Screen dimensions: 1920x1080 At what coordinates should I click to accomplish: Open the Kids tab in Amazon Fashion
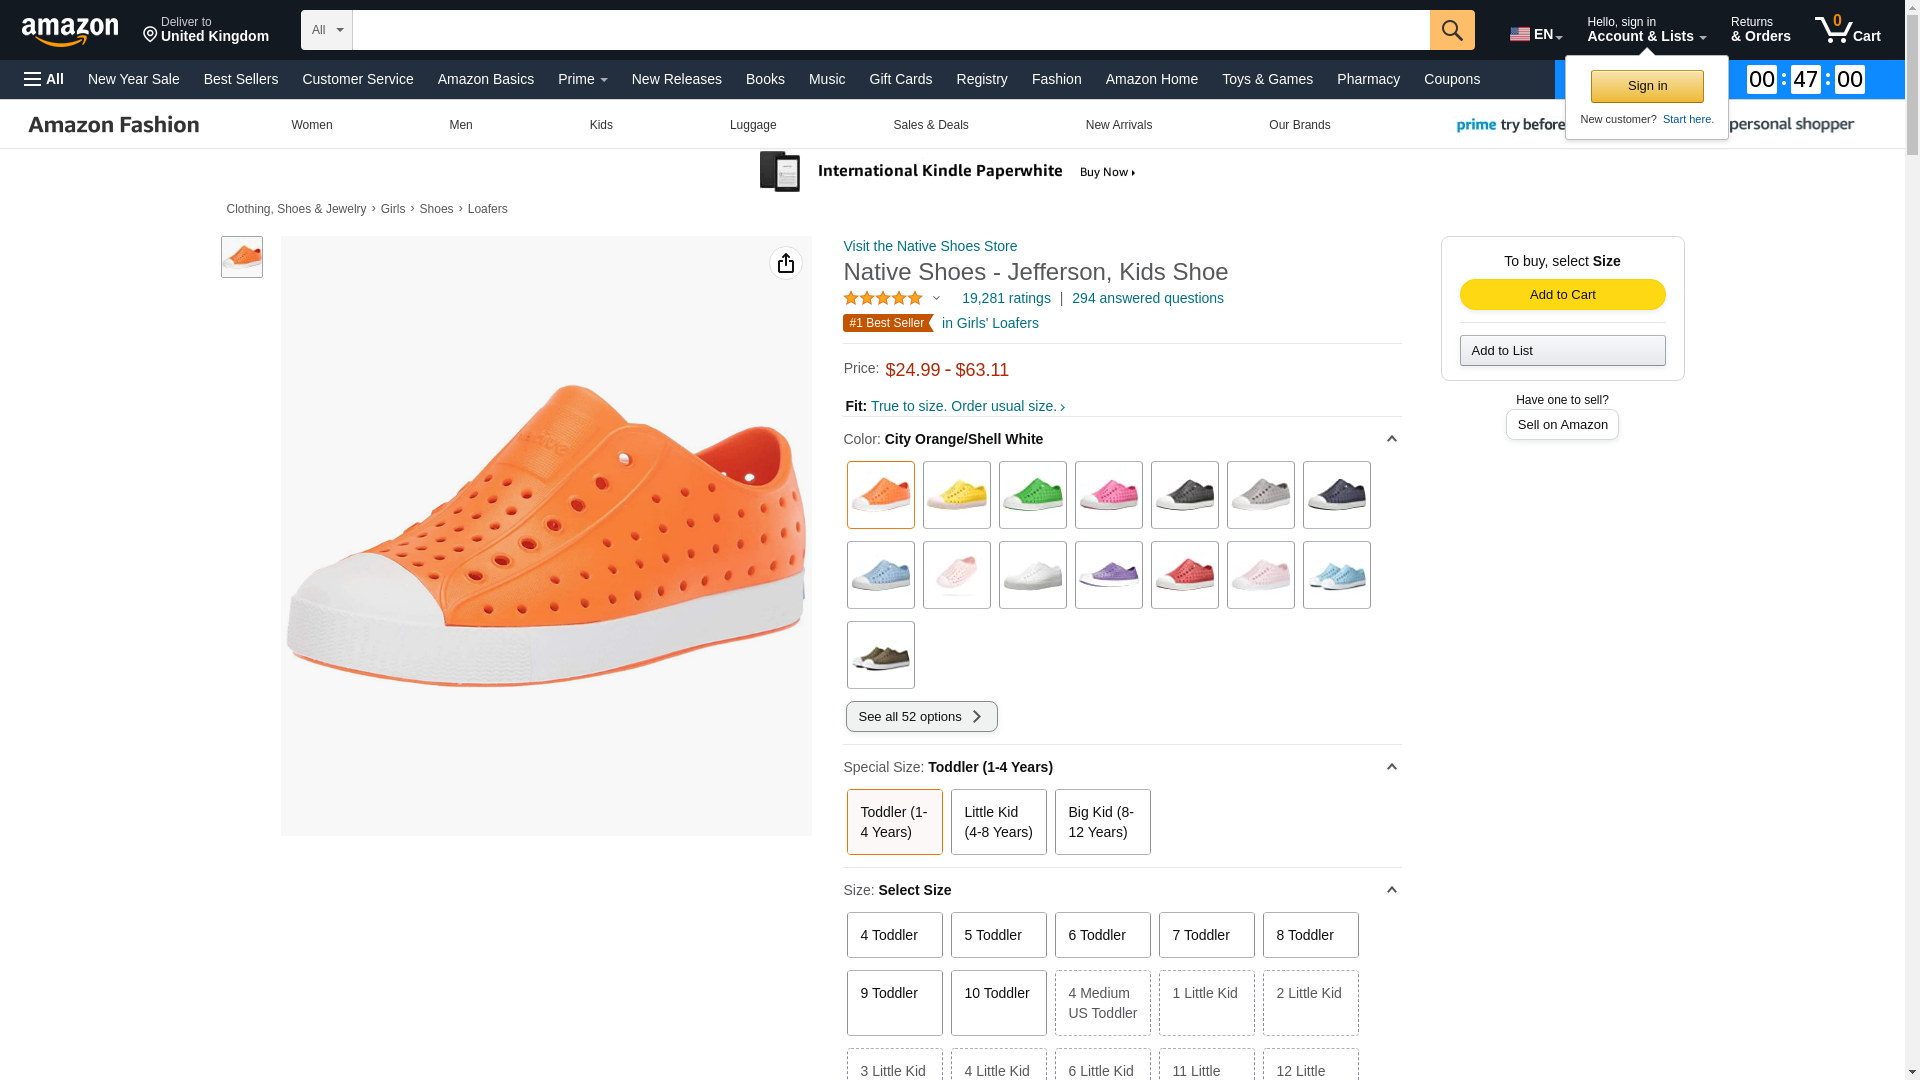(601, 125)
